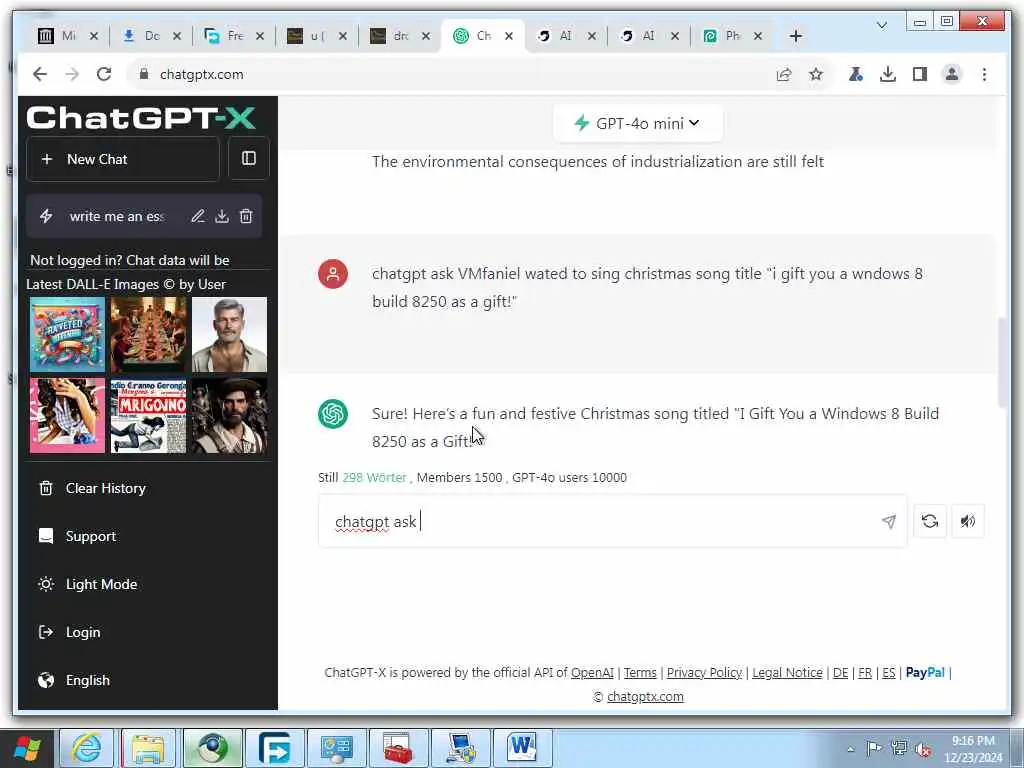The height and width of the screenshot is (768, 1024).
Task: Switch to the 'Do' download tab
Action: point(142,36)
